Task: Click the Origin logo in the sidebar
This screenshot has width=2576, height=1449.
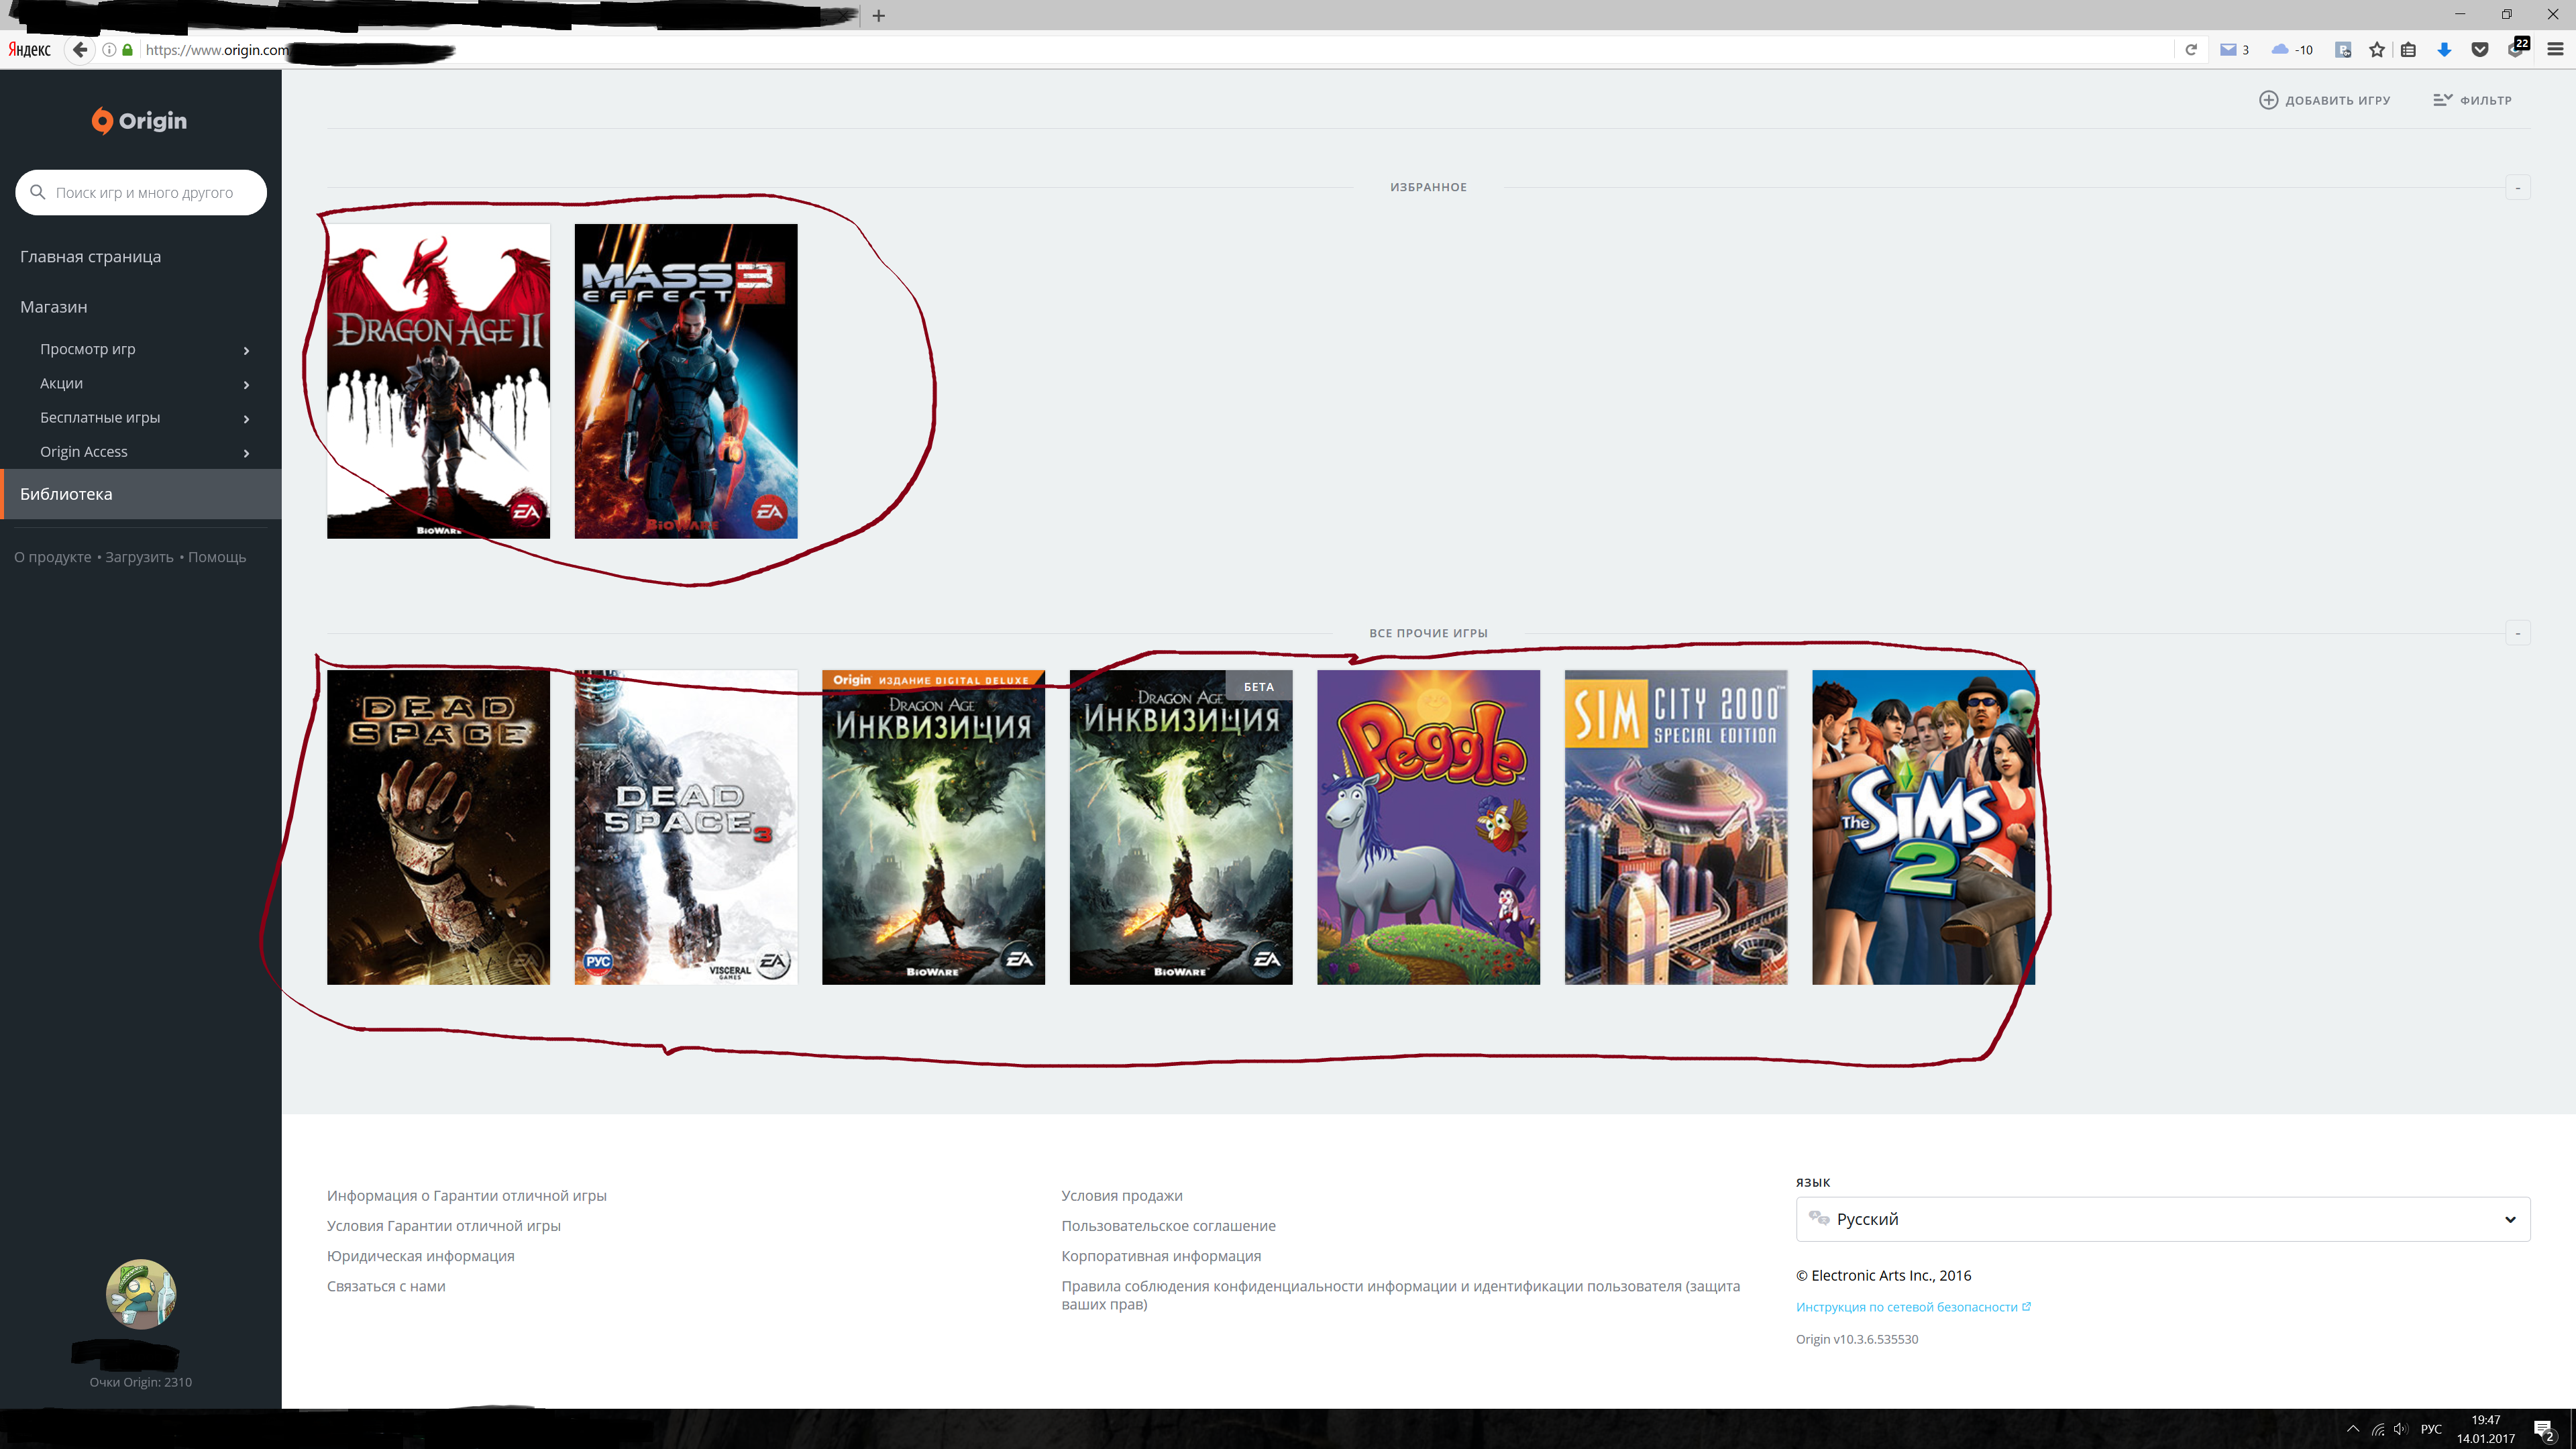Action: [139, 121]
